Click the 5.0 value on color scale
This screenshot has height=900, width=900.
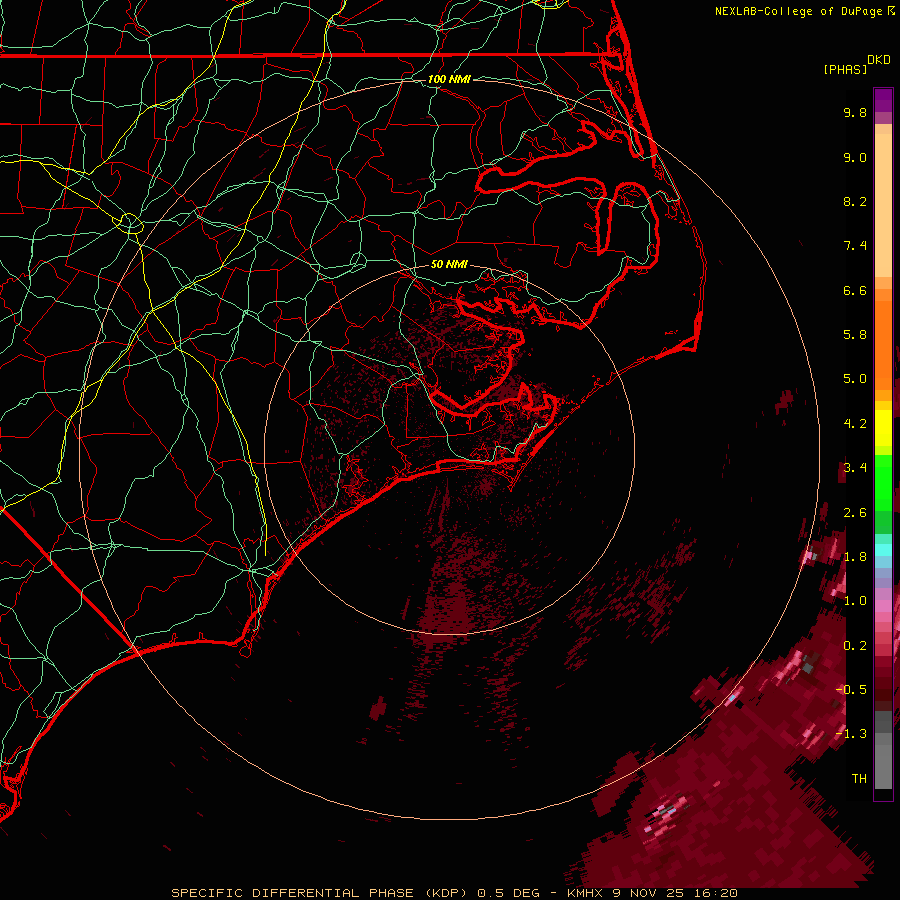tap(855, 379)
